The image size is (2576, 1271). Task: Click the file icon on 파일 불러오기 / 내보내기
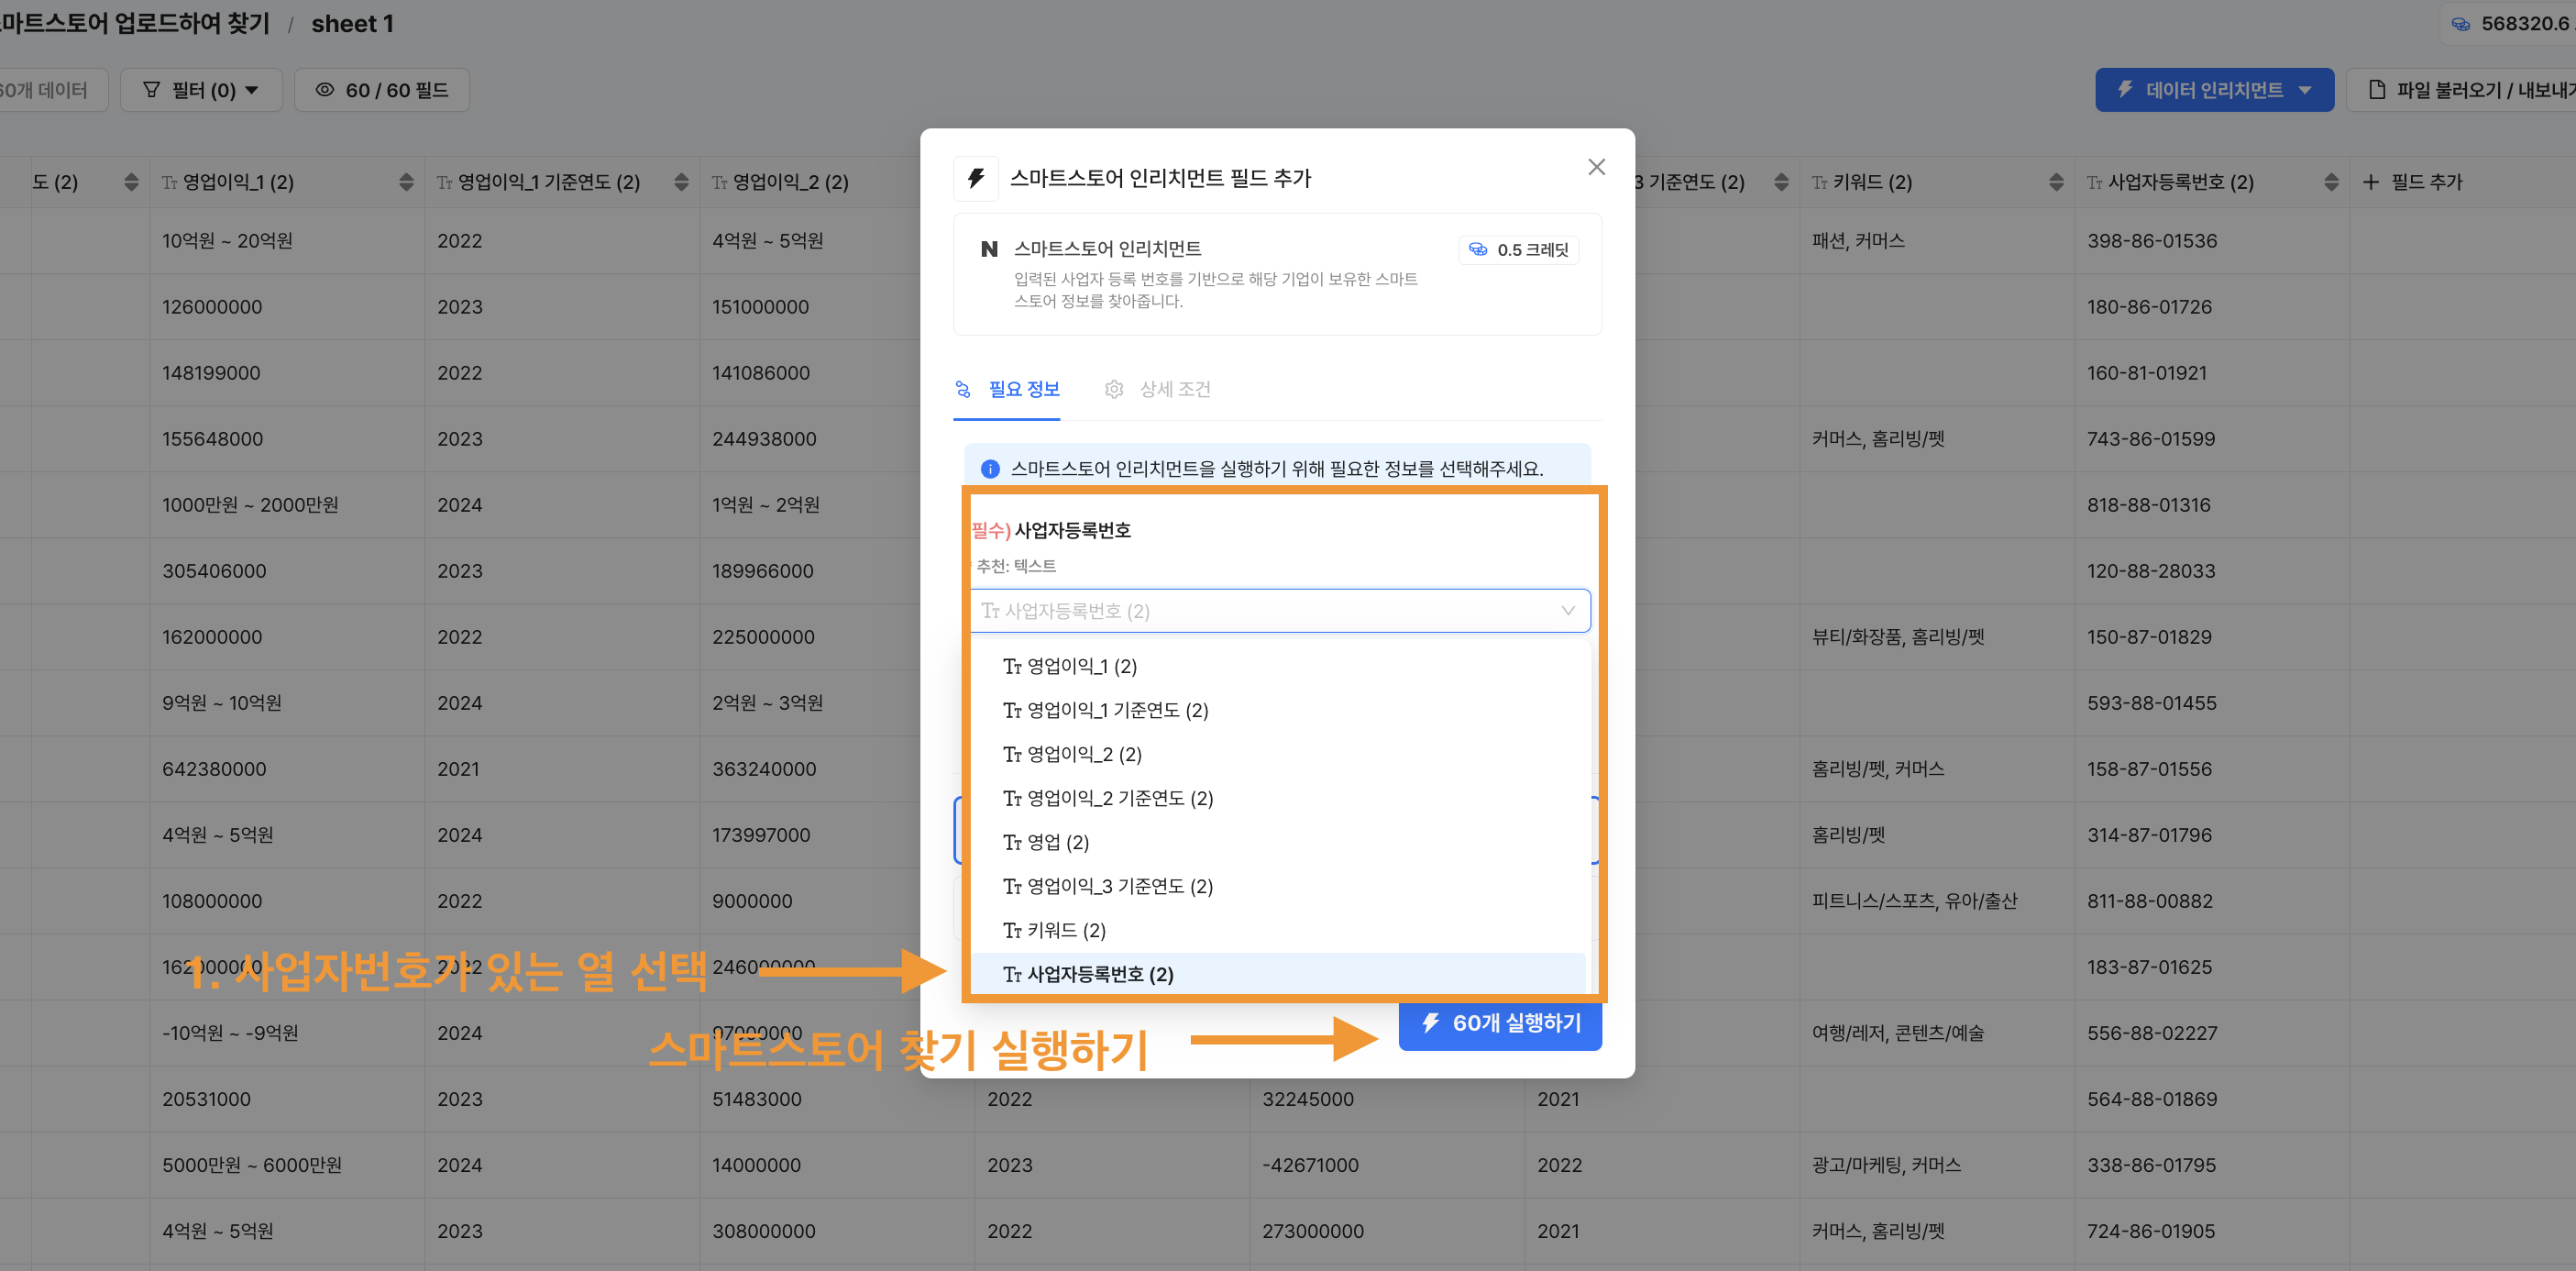[x=2377, y=90]
